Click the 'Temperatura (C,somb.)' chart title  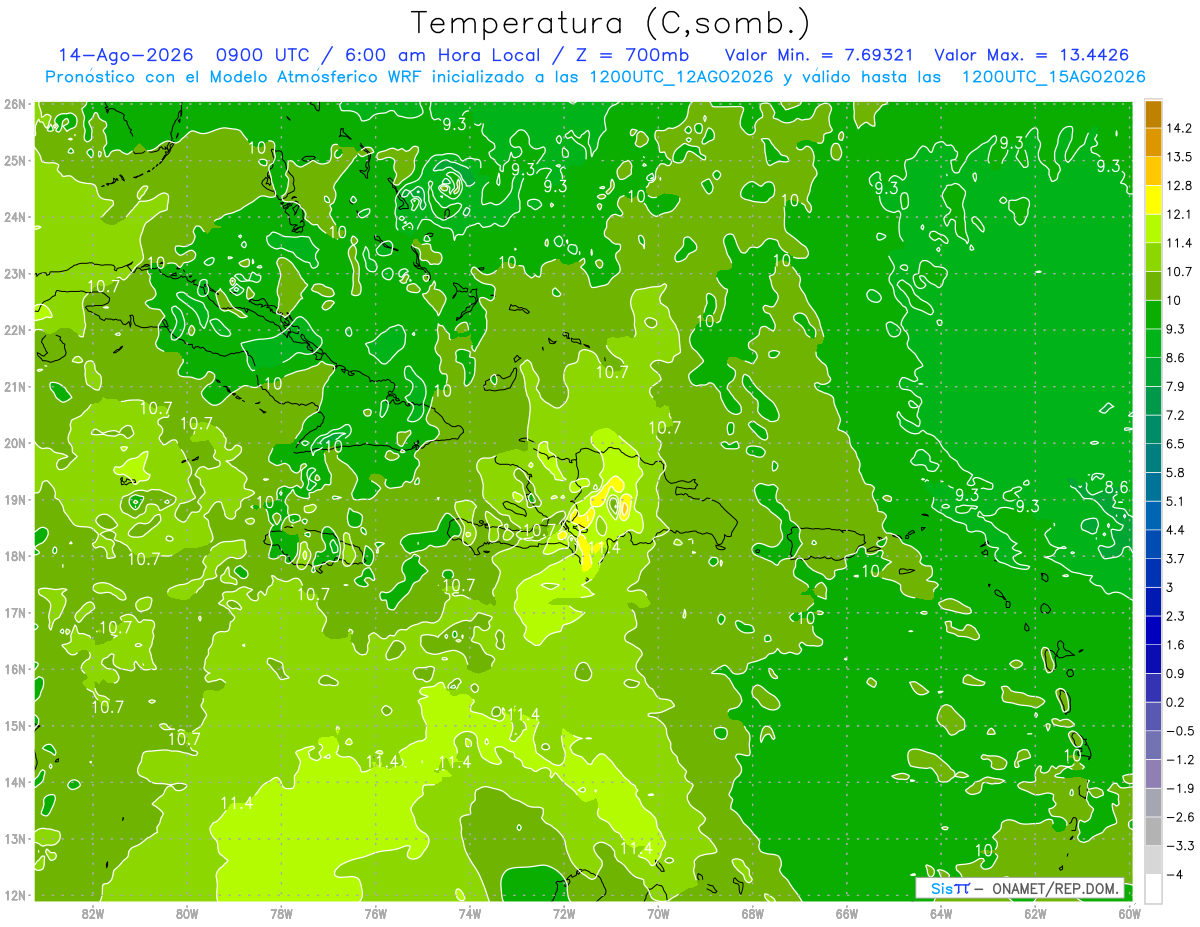click(611, 23)
